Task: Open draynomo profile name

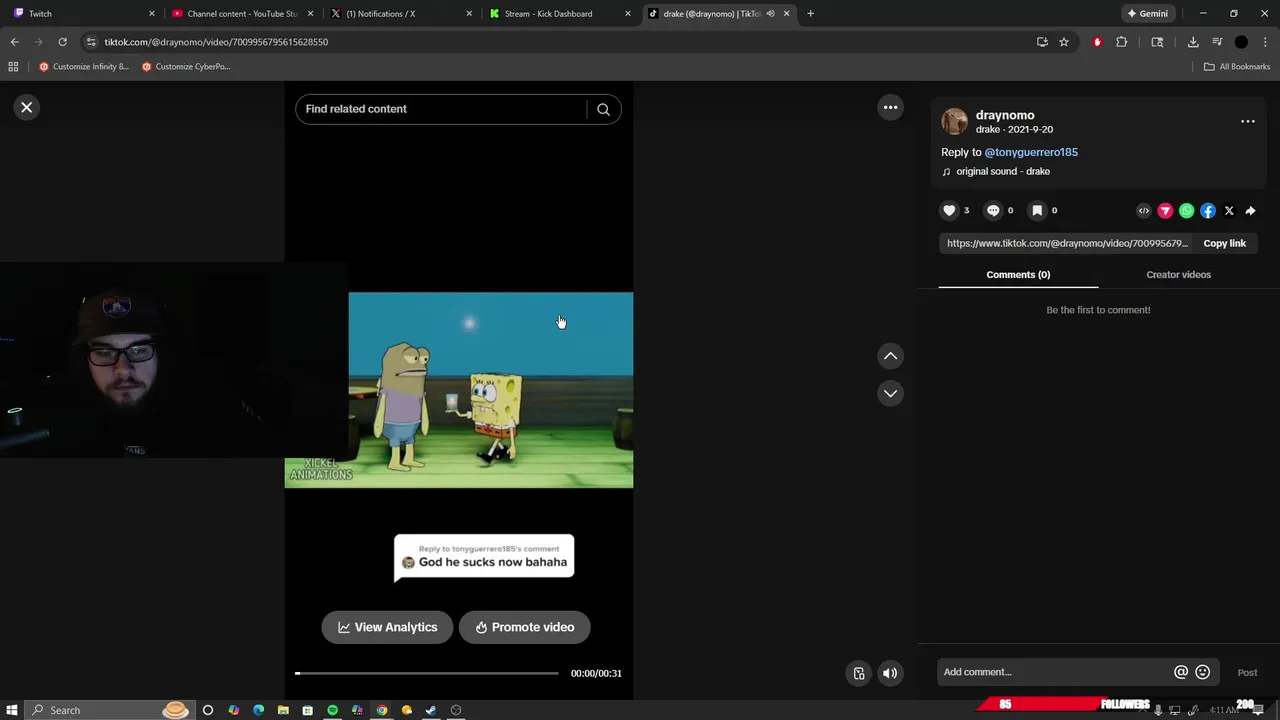Action: click(x=1005, y=115)
